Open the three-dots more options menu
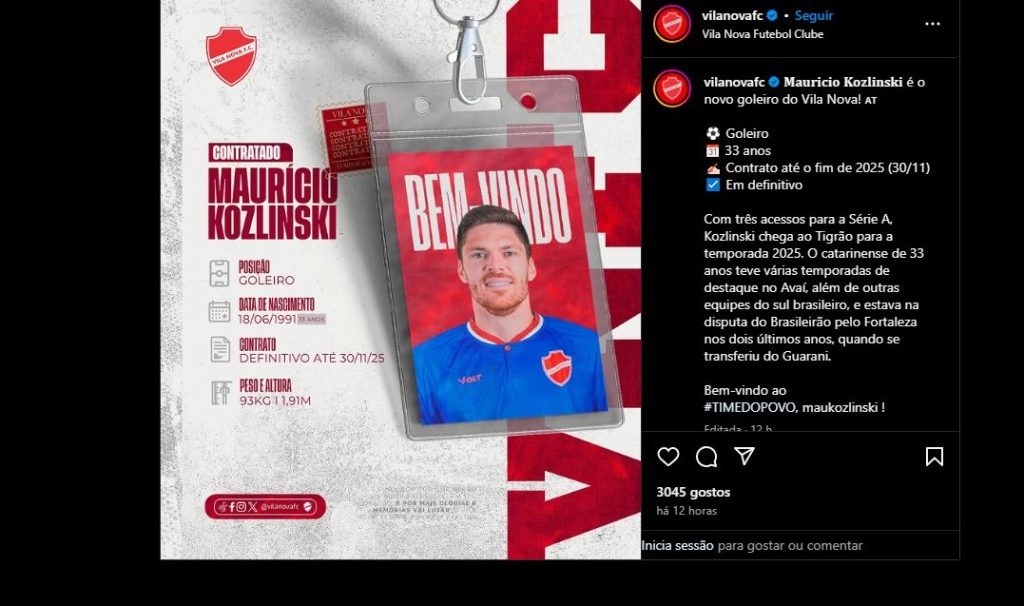 [933, 24]
